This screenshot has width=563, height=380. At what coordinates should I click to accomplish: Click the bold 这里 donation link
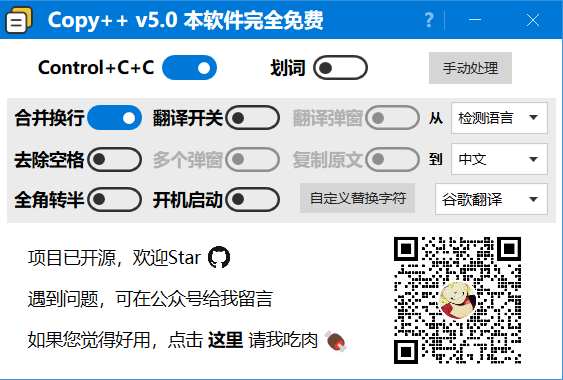[226, 340]
